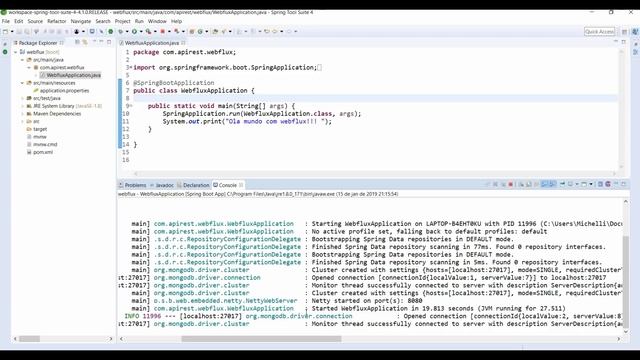Click the External Tools run toolbar icon

(x=149, y=31)
